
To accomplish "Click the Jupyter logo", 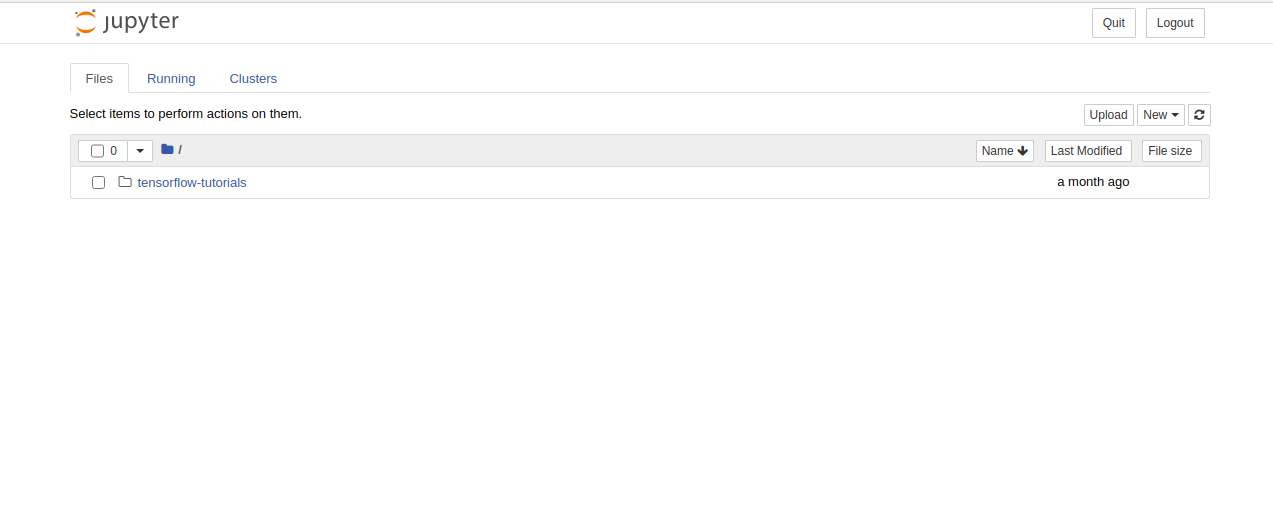I will point(127,22).
